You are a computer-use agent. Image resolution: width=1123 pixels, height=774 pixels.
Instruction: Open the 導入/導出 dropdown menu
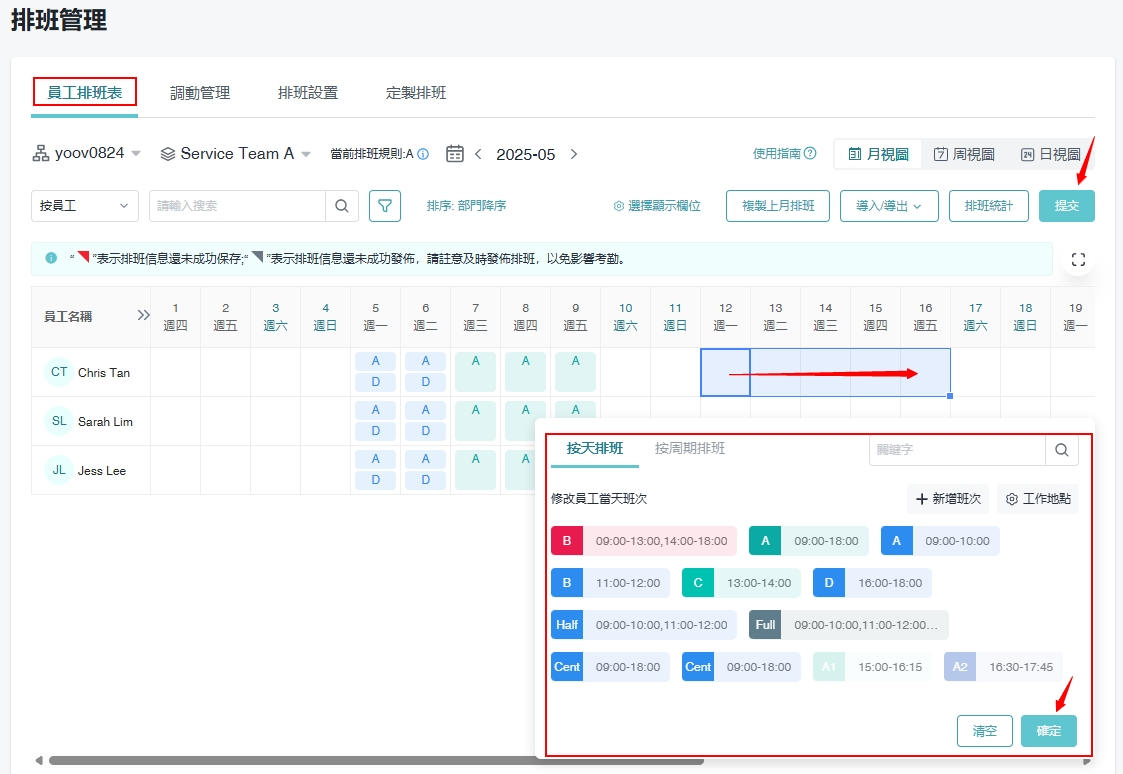tap(889, 206)
